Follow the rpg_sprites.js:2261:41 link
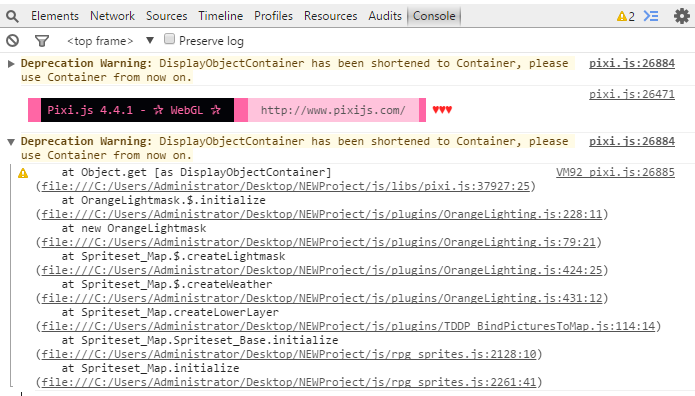This screenshot has width=695, height=396. coord(289,382)
